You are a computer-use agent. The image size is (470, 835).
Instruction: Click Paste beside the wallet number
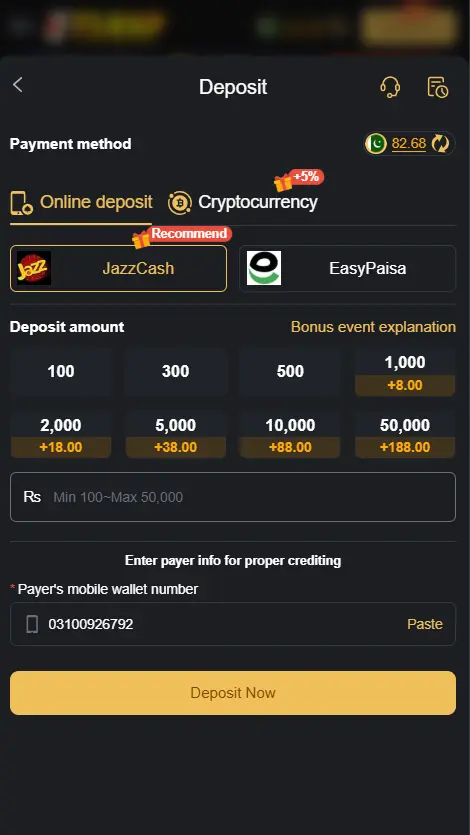coord(425,624)
